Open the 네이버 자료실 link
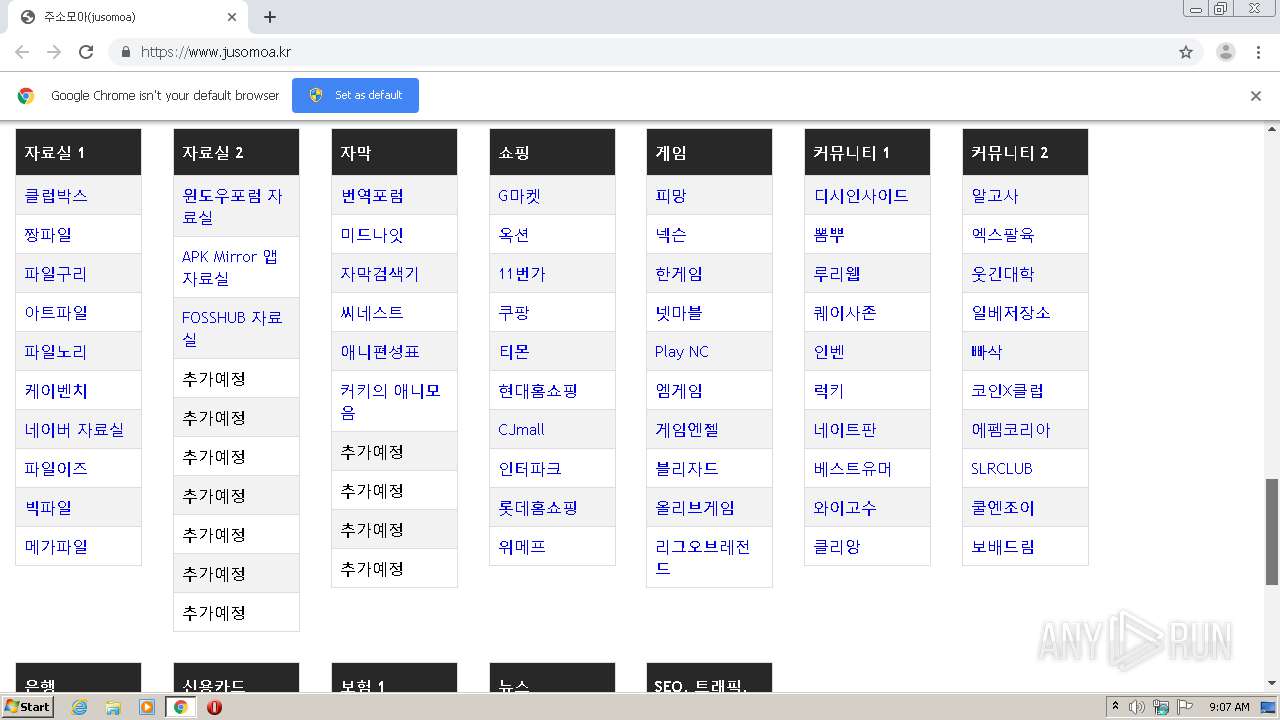Viewport: 1280px width, 720px height. (x=75, y=430)
